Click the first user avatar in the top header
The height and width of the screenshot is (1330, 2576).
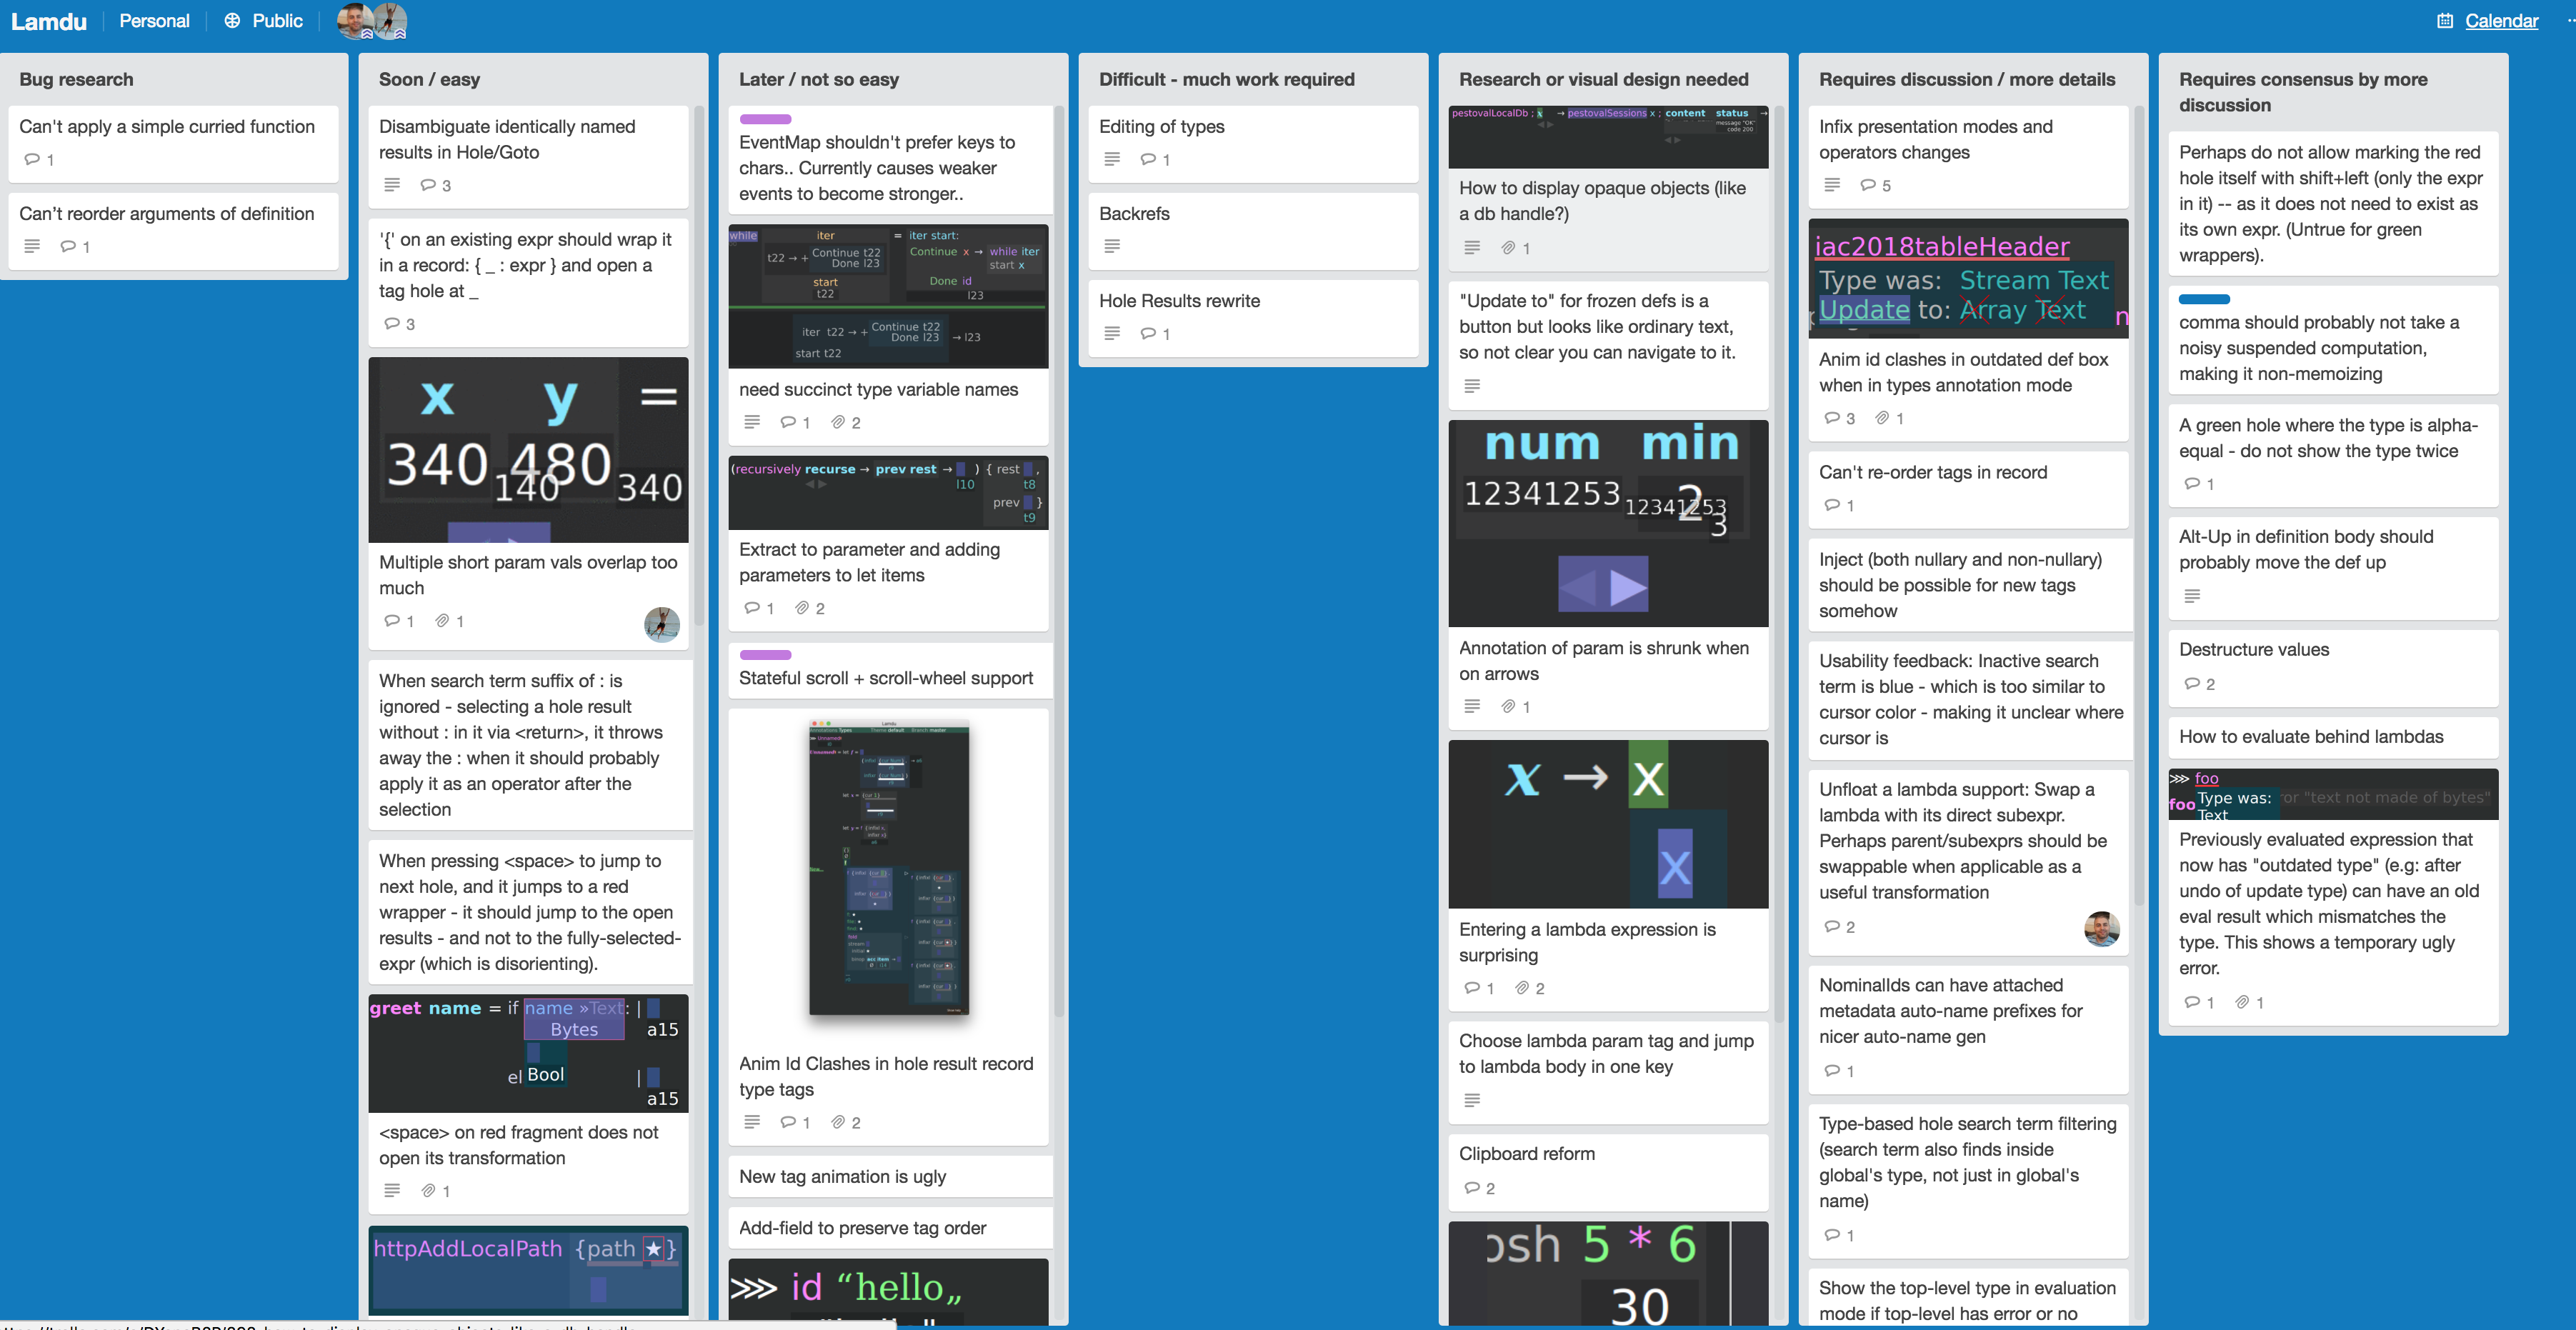pos(352,20)
